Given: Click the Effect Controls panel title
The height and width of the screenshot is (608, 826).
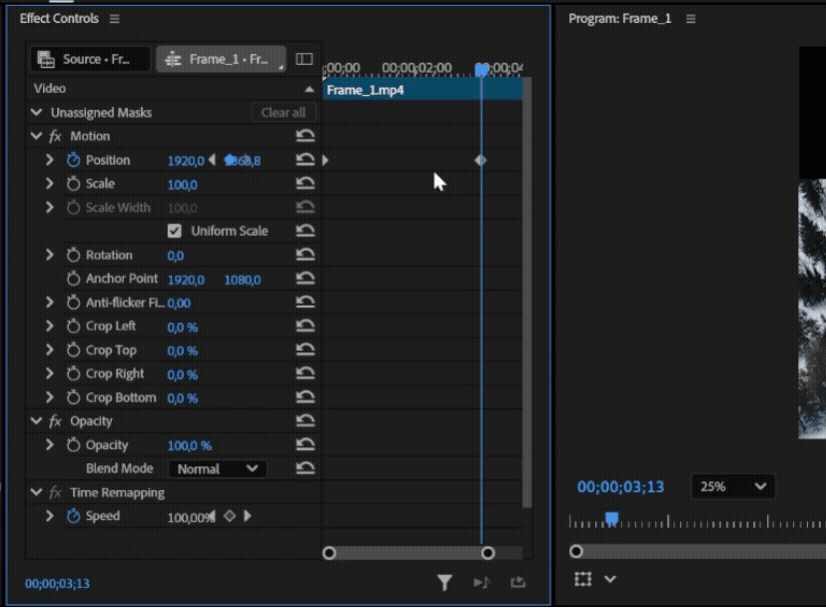Looking at the screenshot, I should coord(59,18).
